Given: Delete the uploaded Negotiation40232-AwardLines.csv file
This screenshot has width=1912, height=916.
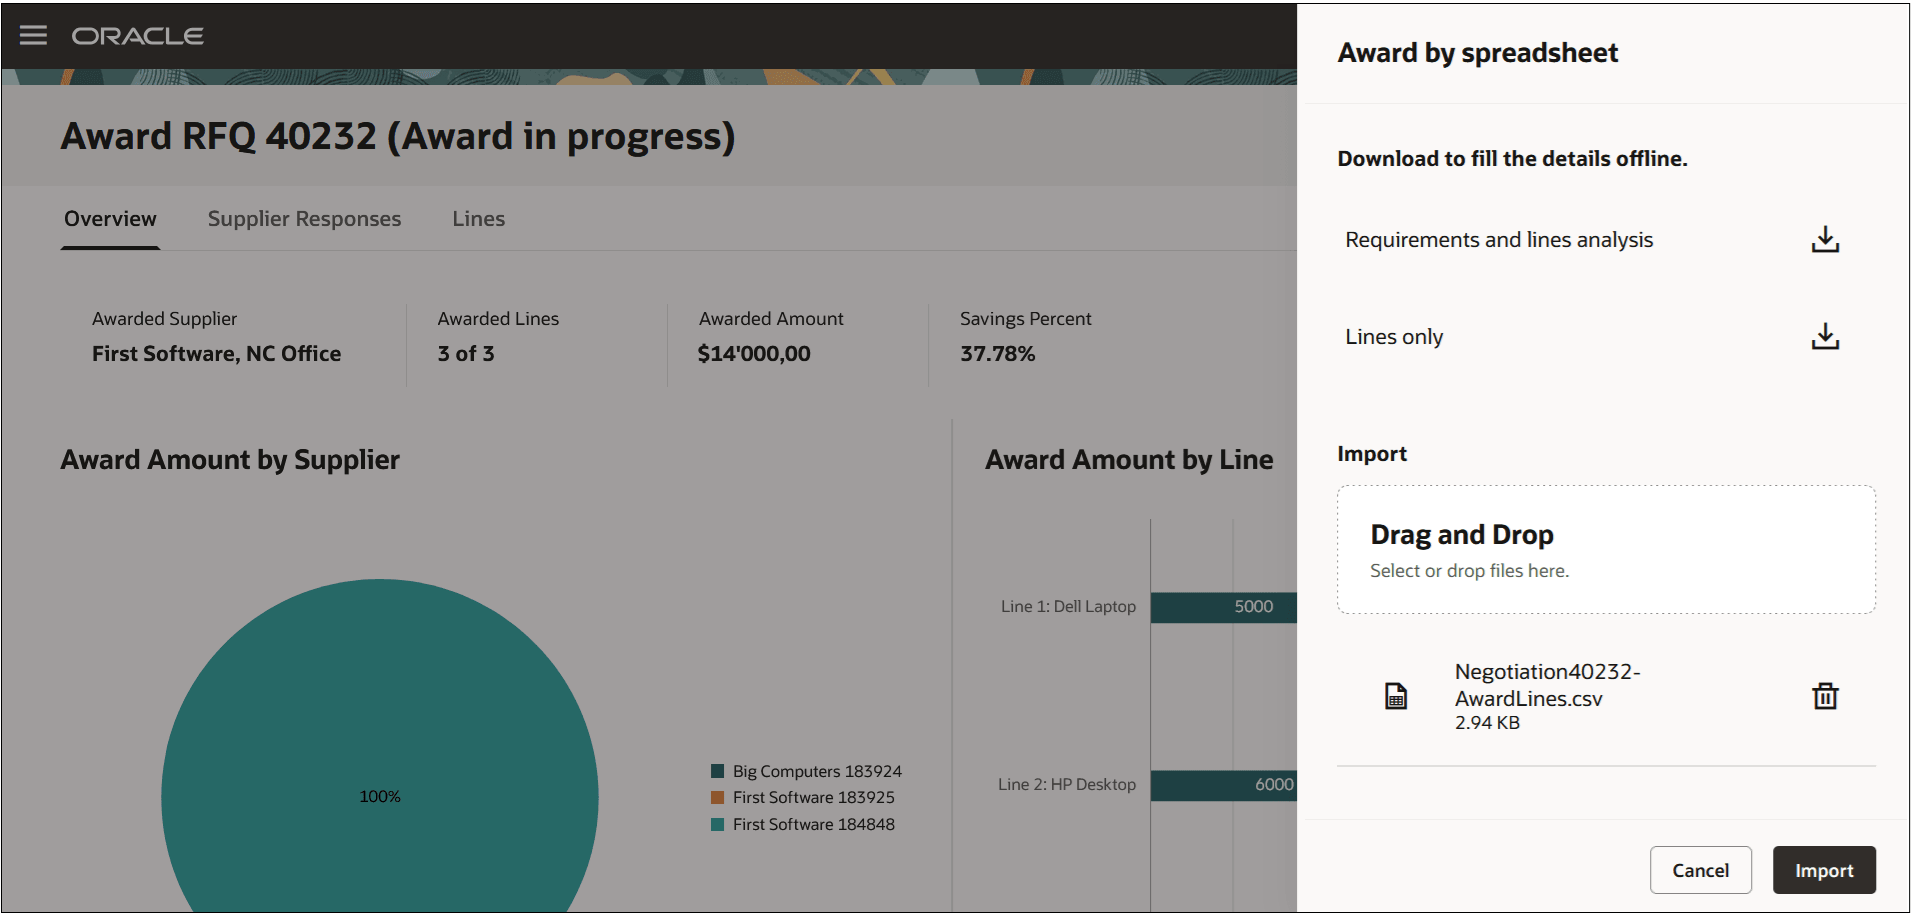Looking at the screenshot, I should [x=1825, y=696].
